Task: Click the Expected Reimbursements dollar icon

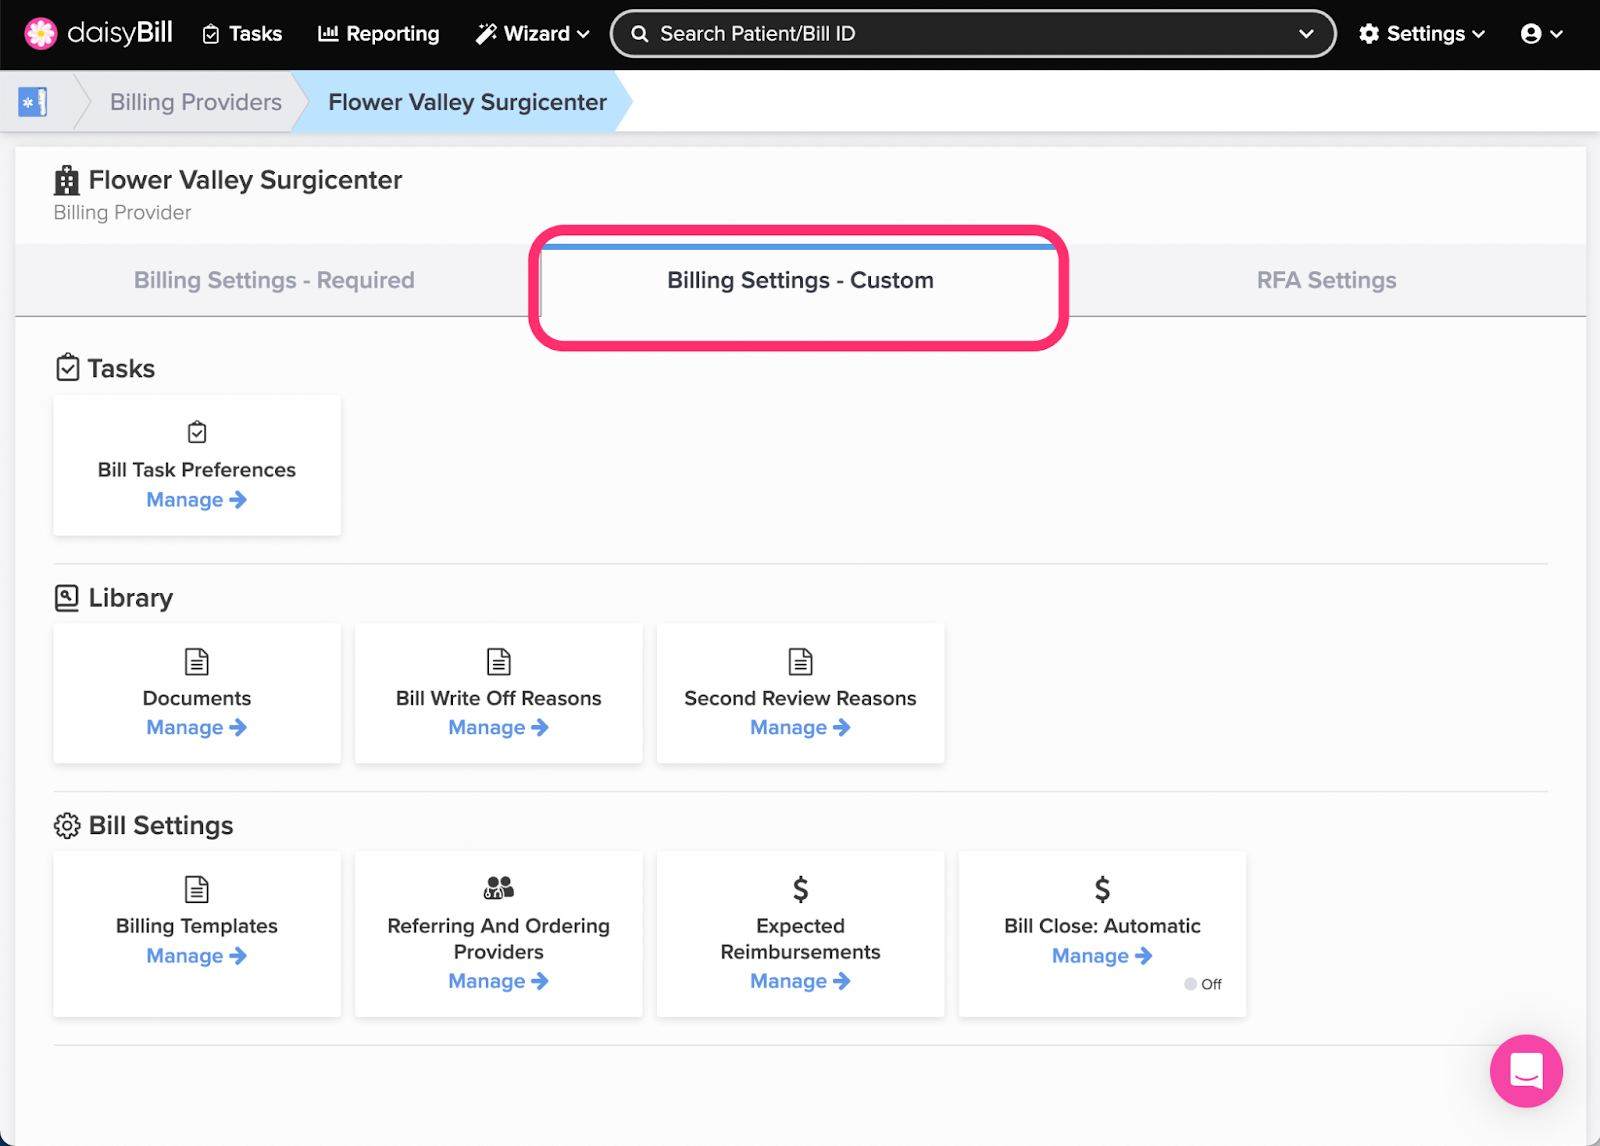Action: tap(801, 889)
